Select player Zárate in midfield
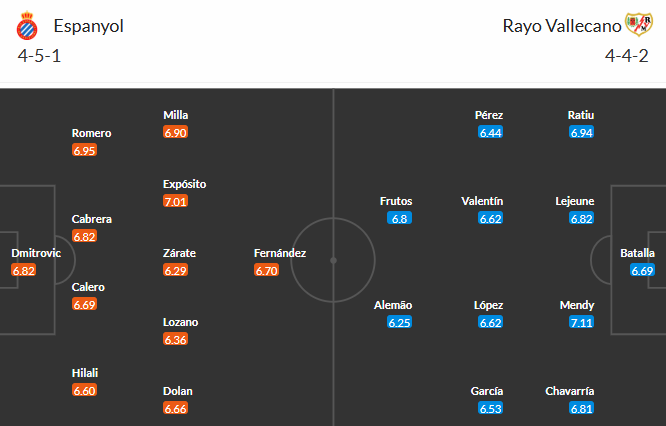 click(180, 253)
